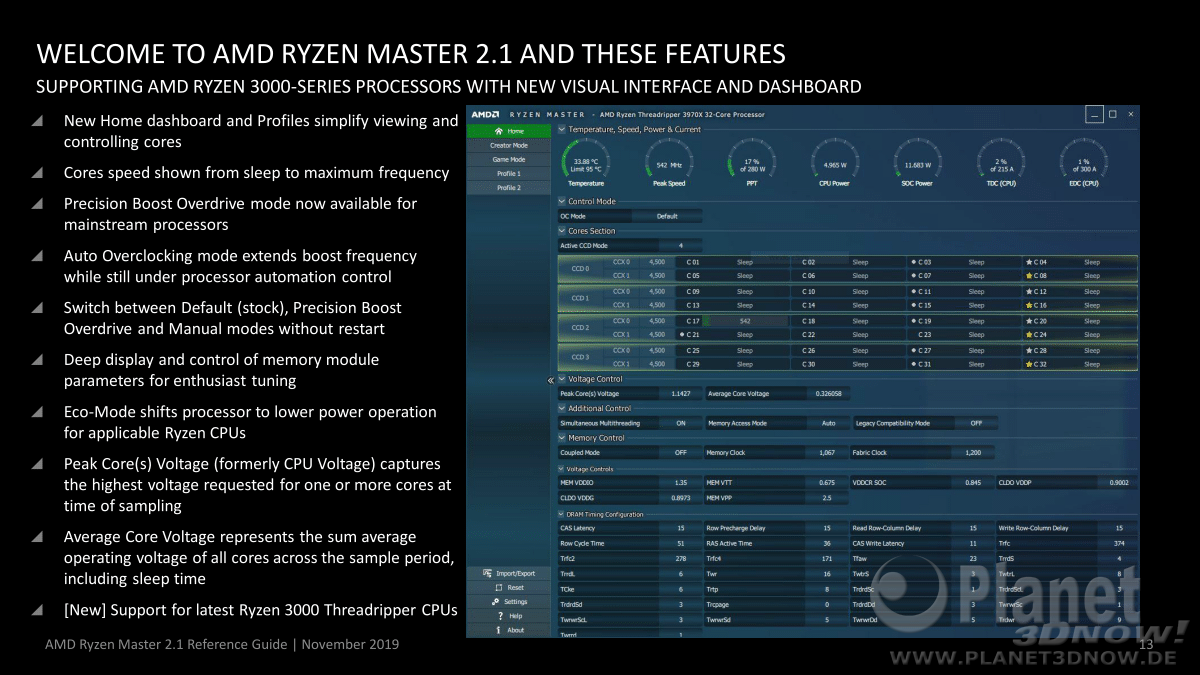Image resolution: width=1200 pixels, height=675 pixels.
Task: Toggle Coupled Mode OFF value
Action: click(x=680, y=453)
